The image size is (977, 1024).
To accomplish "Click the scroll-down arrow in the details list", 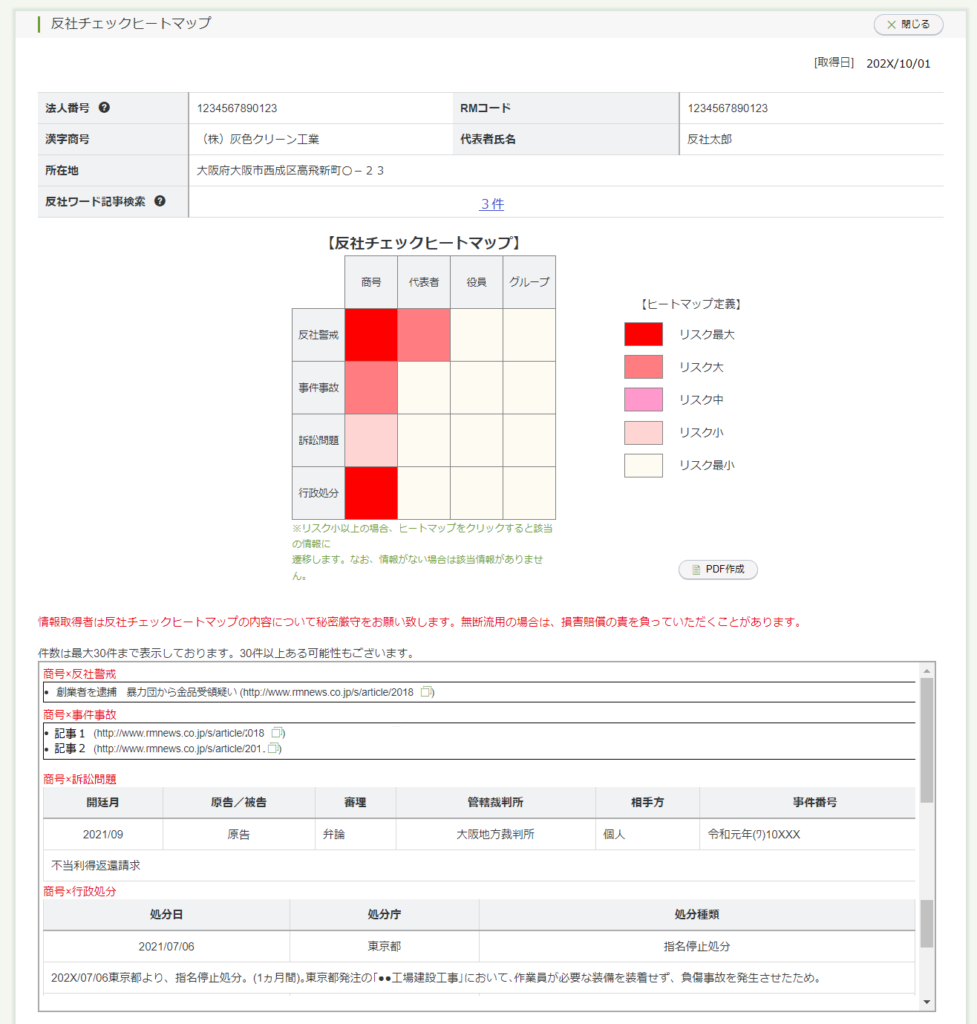I will pyautogui.click(x=926, y=1002).
